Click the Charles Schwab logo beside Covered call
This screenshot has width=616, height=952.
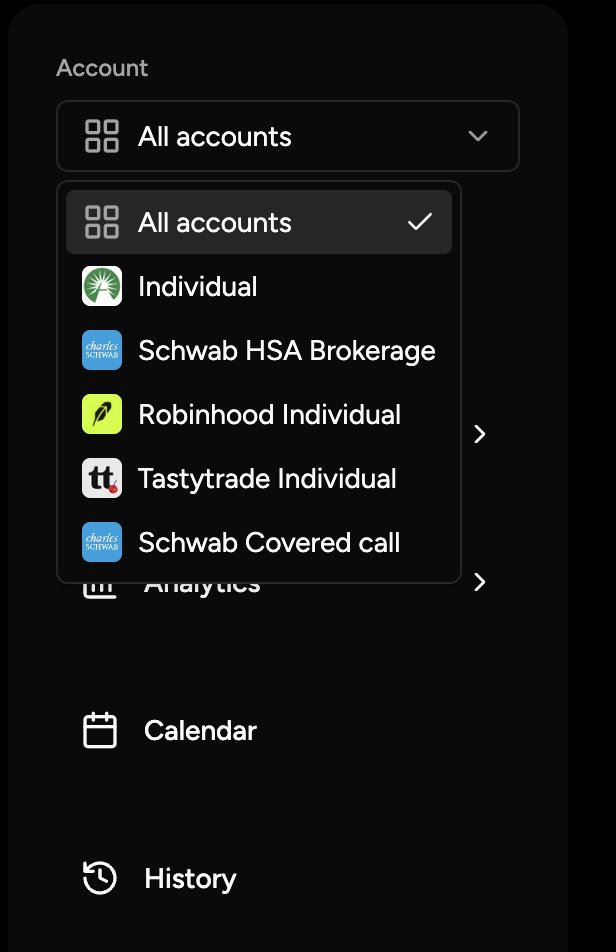tap(102, 542)
